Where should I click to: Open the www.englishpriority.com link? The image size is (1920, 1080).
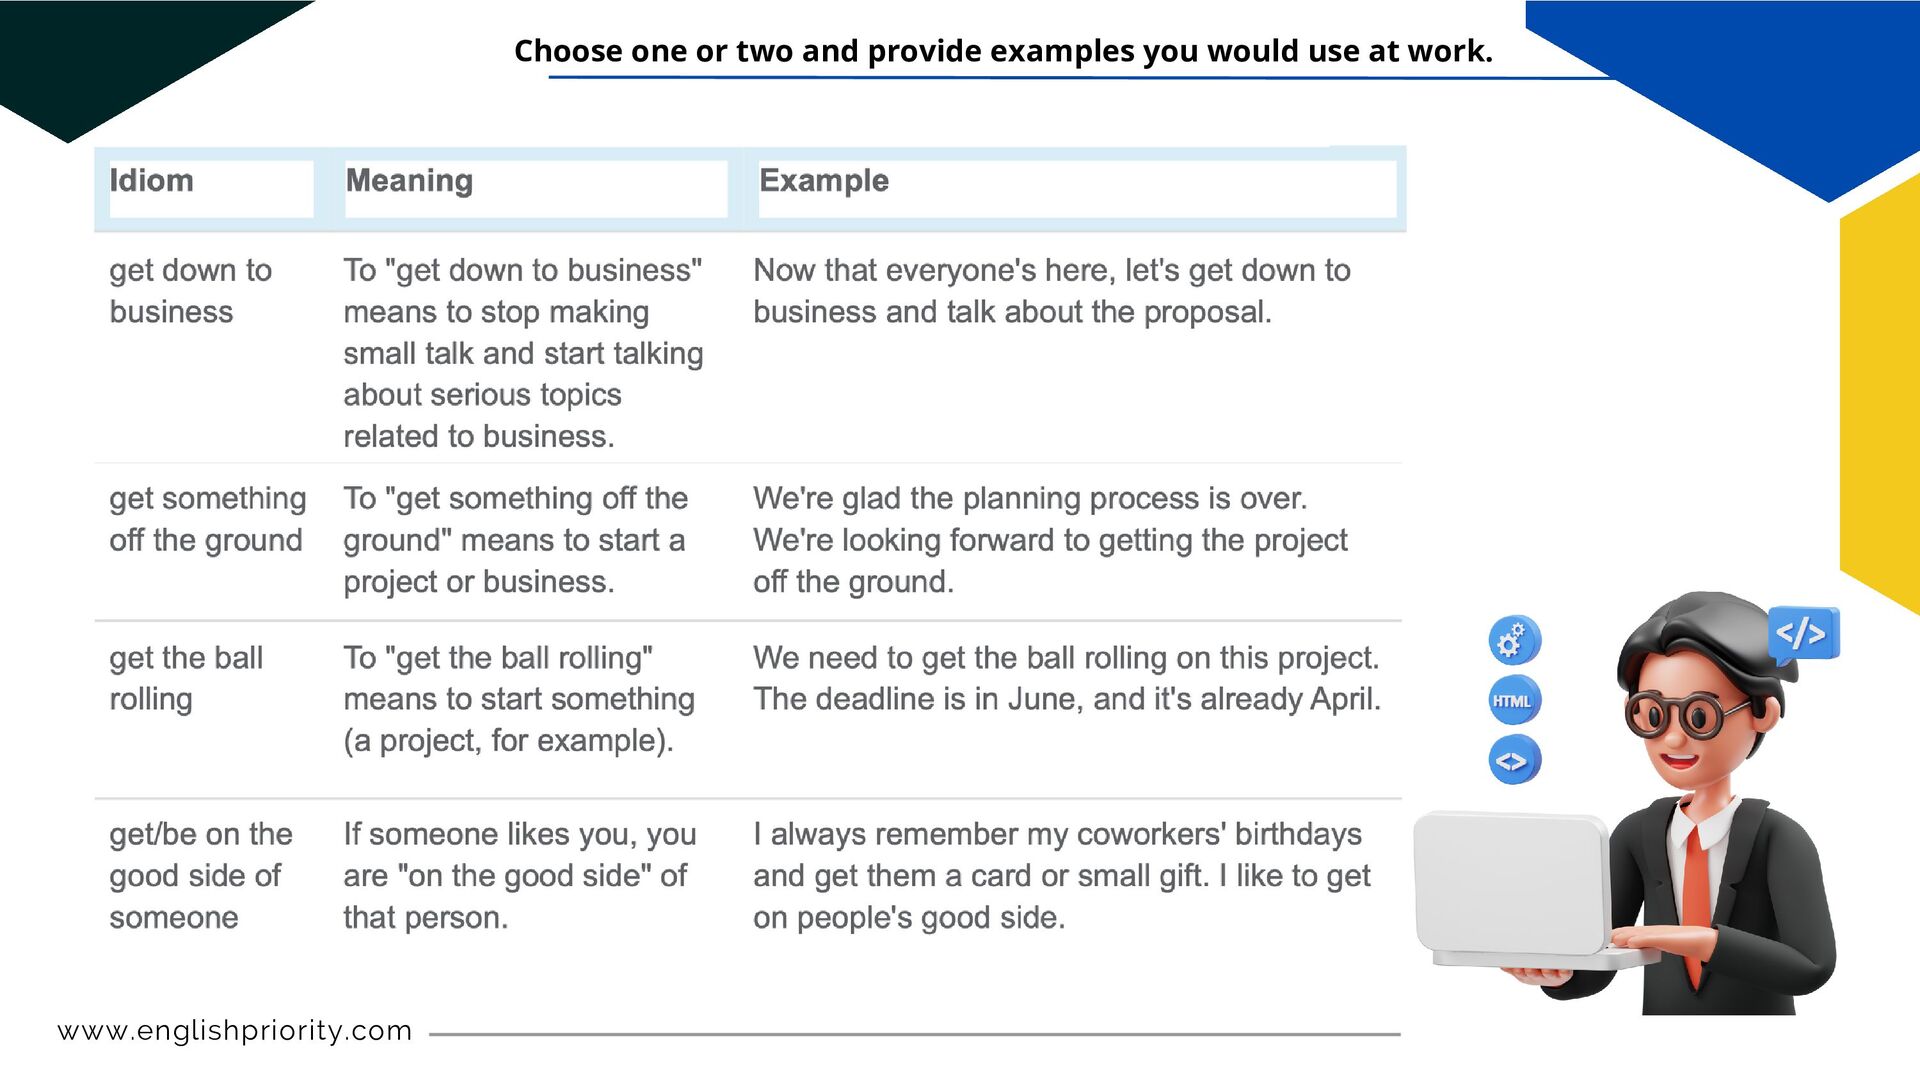click(235, 1030)
